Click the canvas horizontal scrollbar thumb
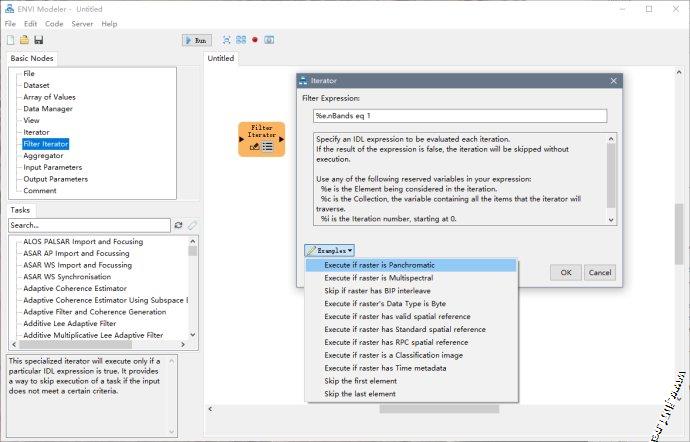The height and width of the screenshot is (442, 690). pyautogui.click(x=439, y=409)
